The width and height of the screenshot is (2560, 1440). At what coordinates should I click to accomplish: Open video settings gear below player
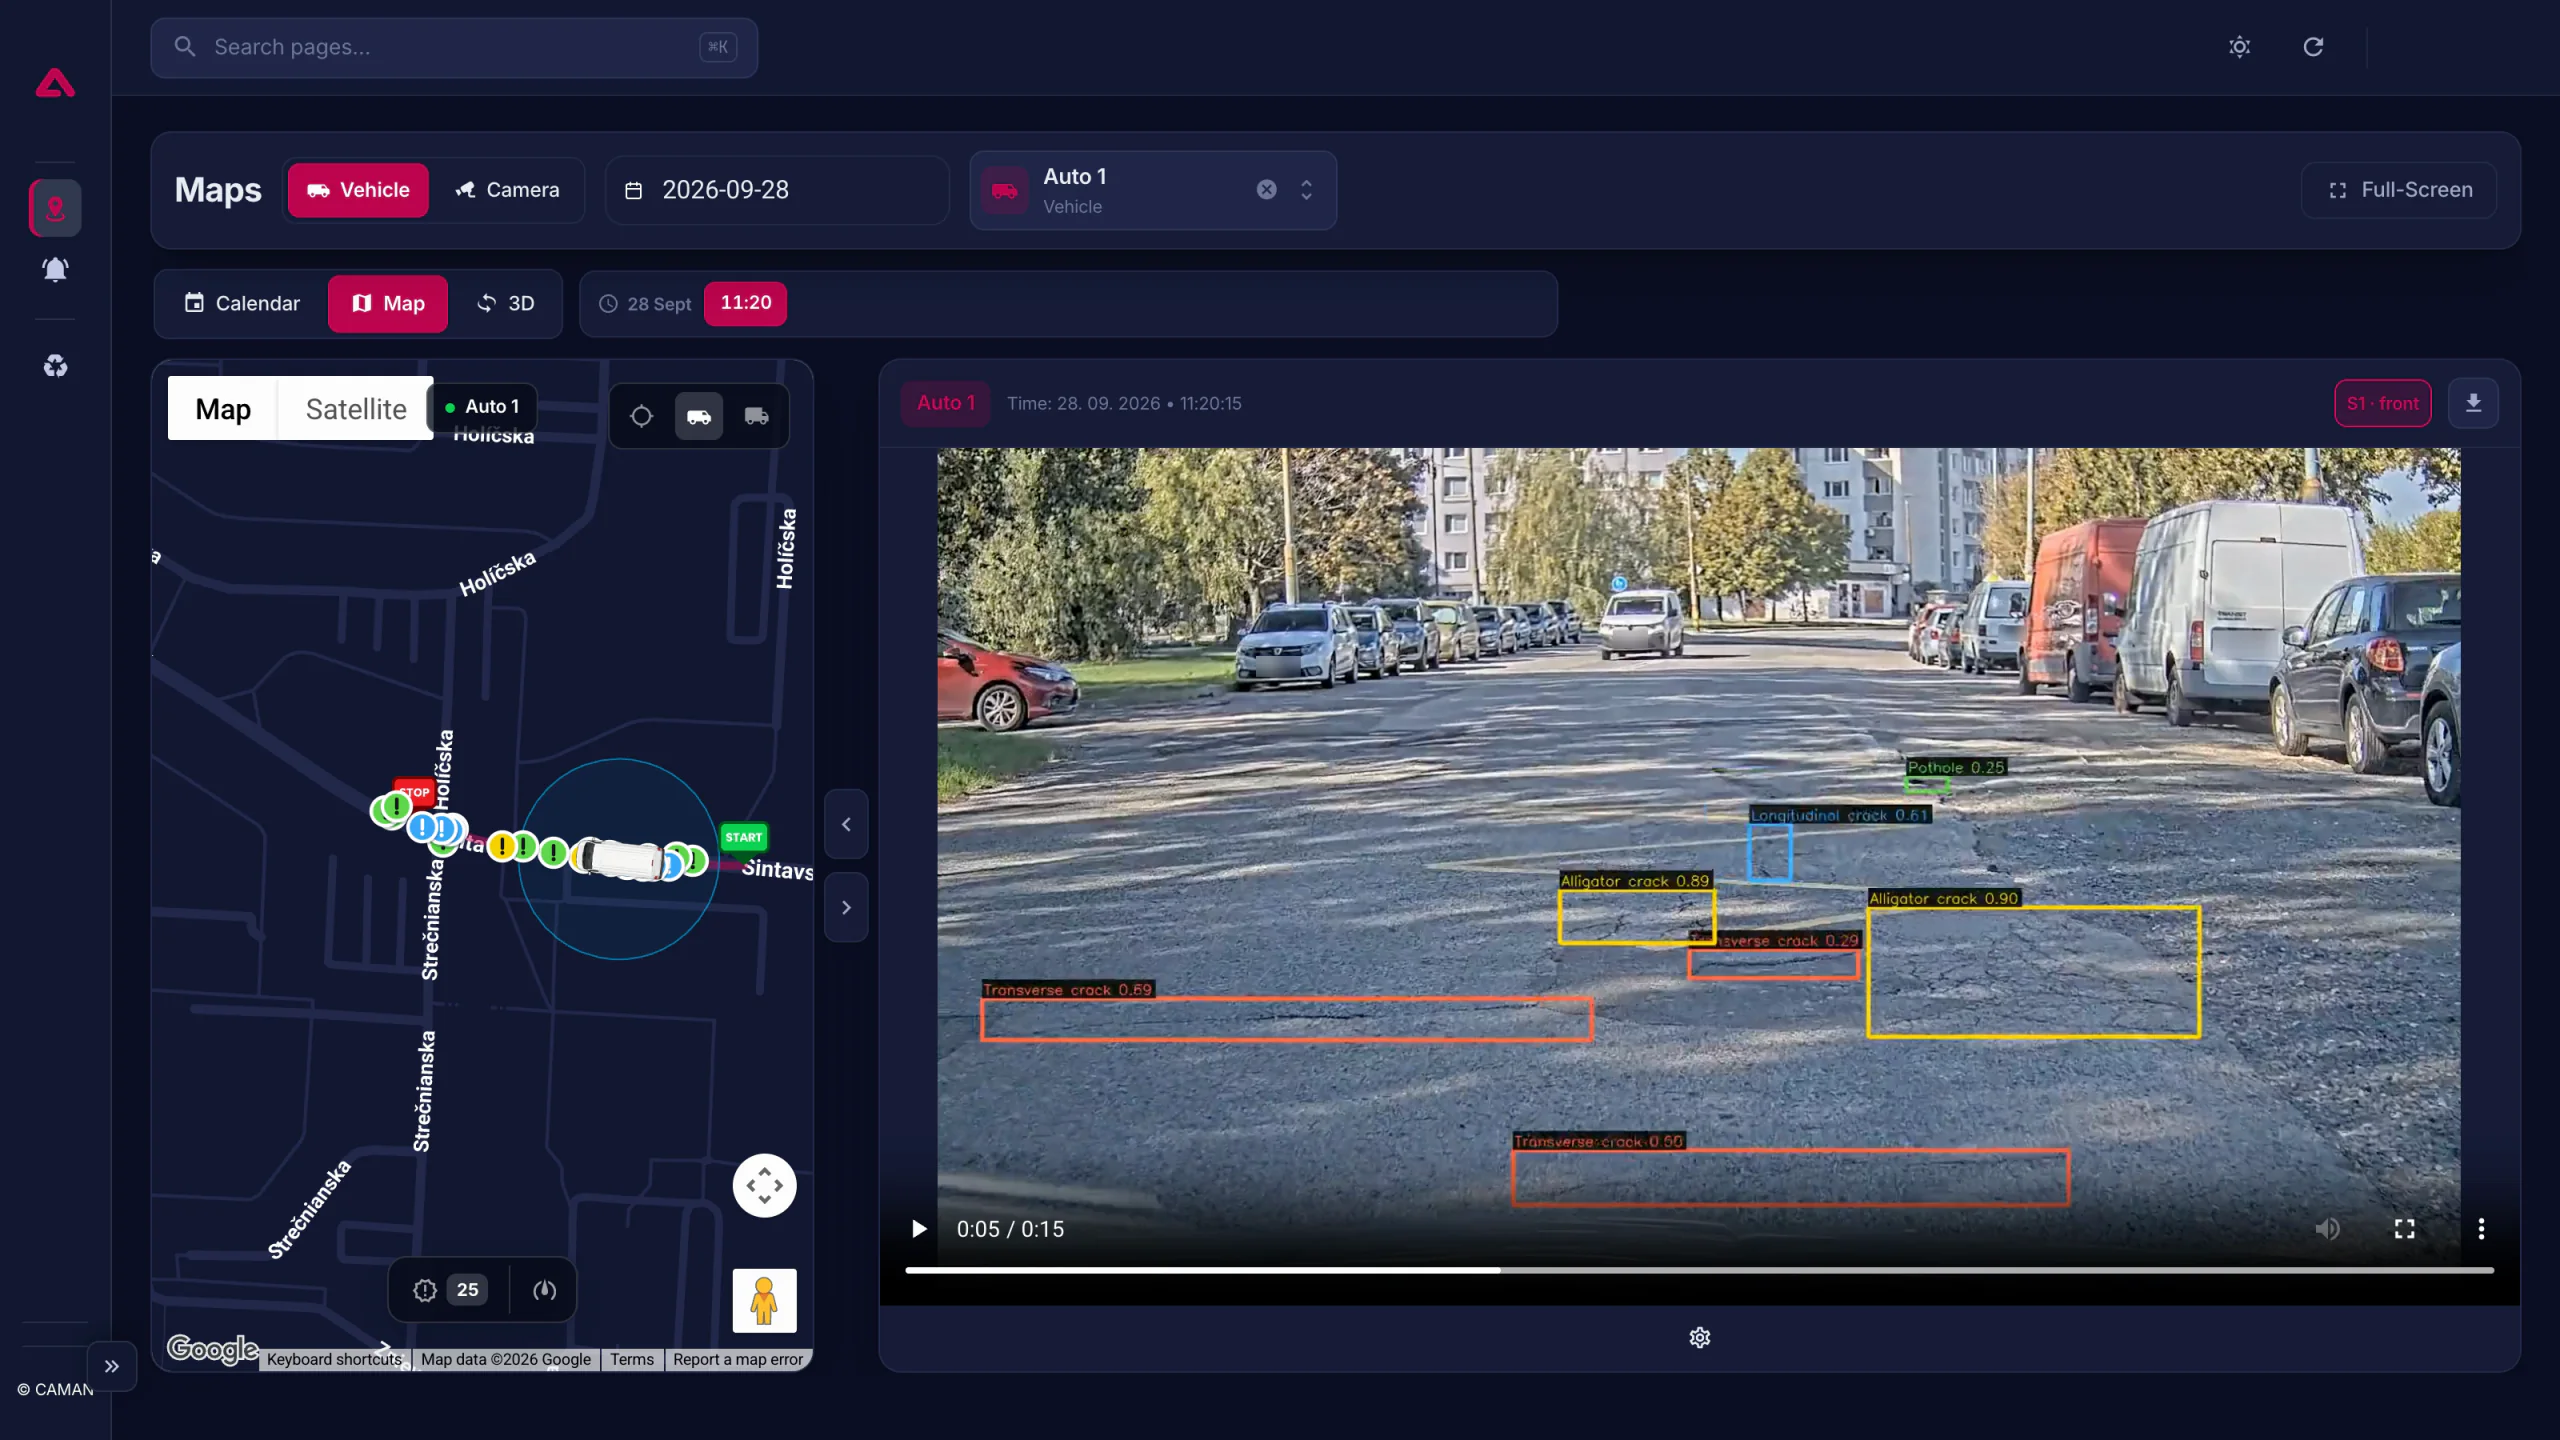click(x=1700, y=1338)
